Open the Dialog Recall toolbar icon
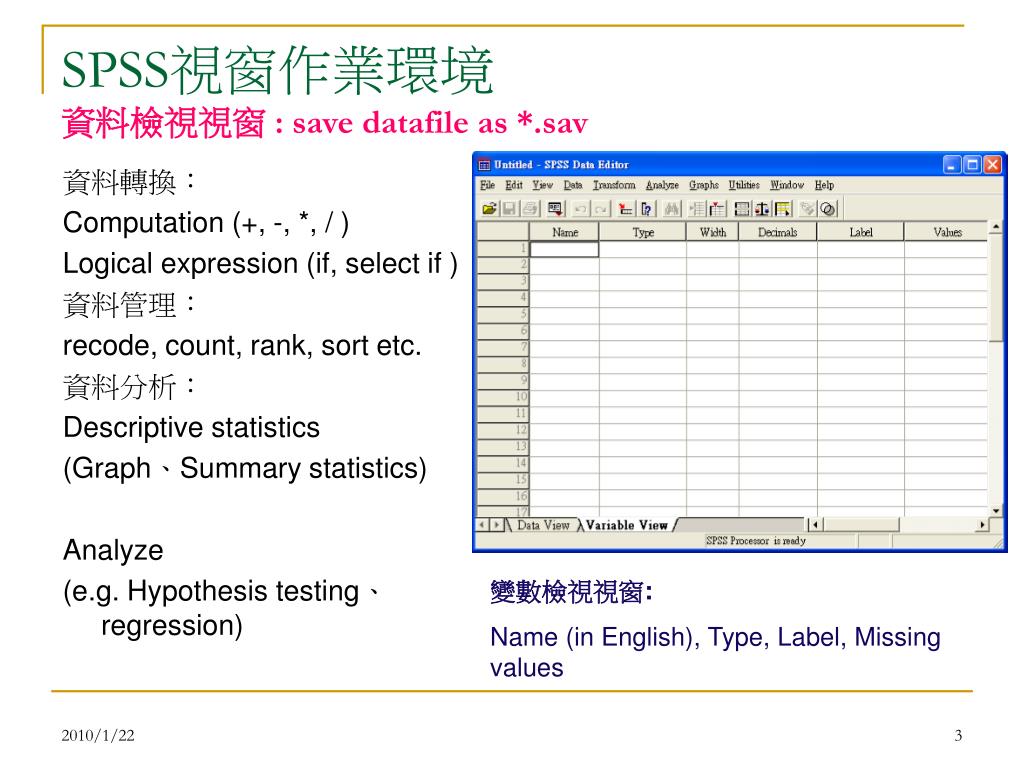Image resolution: width=1024 pixels, height=768 pixels. click(556, 209)
